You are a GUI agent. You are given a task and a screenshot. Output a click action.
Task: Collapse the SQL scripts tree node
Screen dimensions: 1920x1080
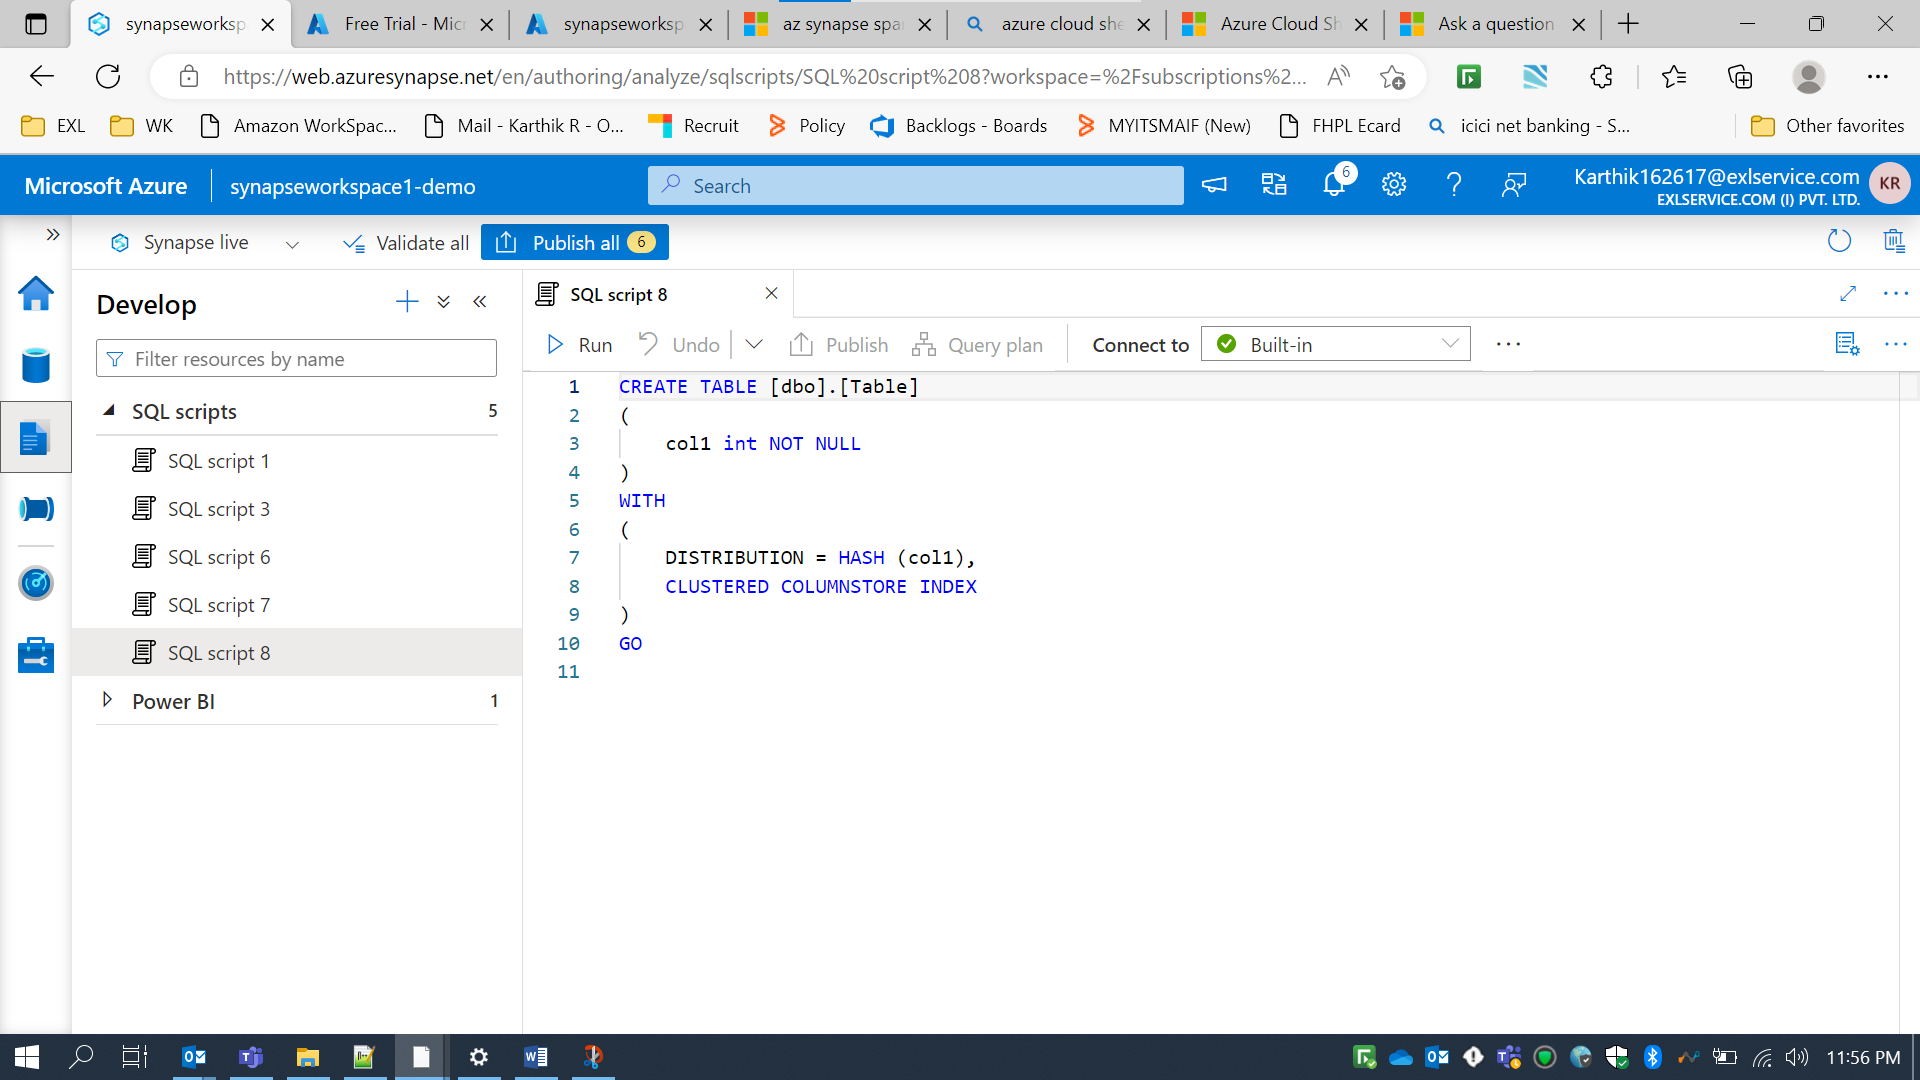pos(109,411)
